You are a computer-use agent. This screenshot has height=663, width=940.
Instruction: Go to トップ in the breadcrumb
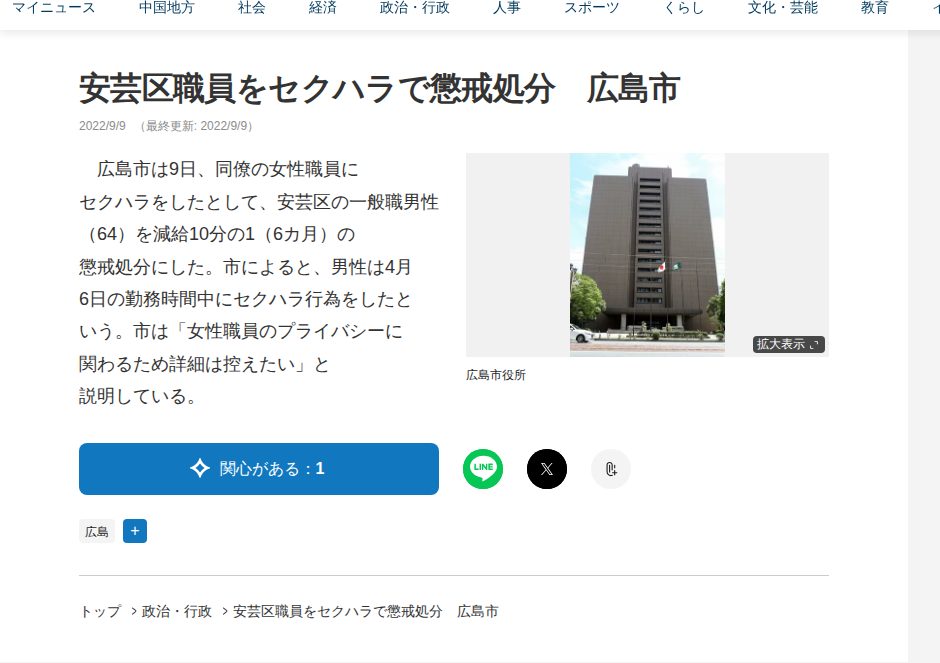(x=100, y=611)
